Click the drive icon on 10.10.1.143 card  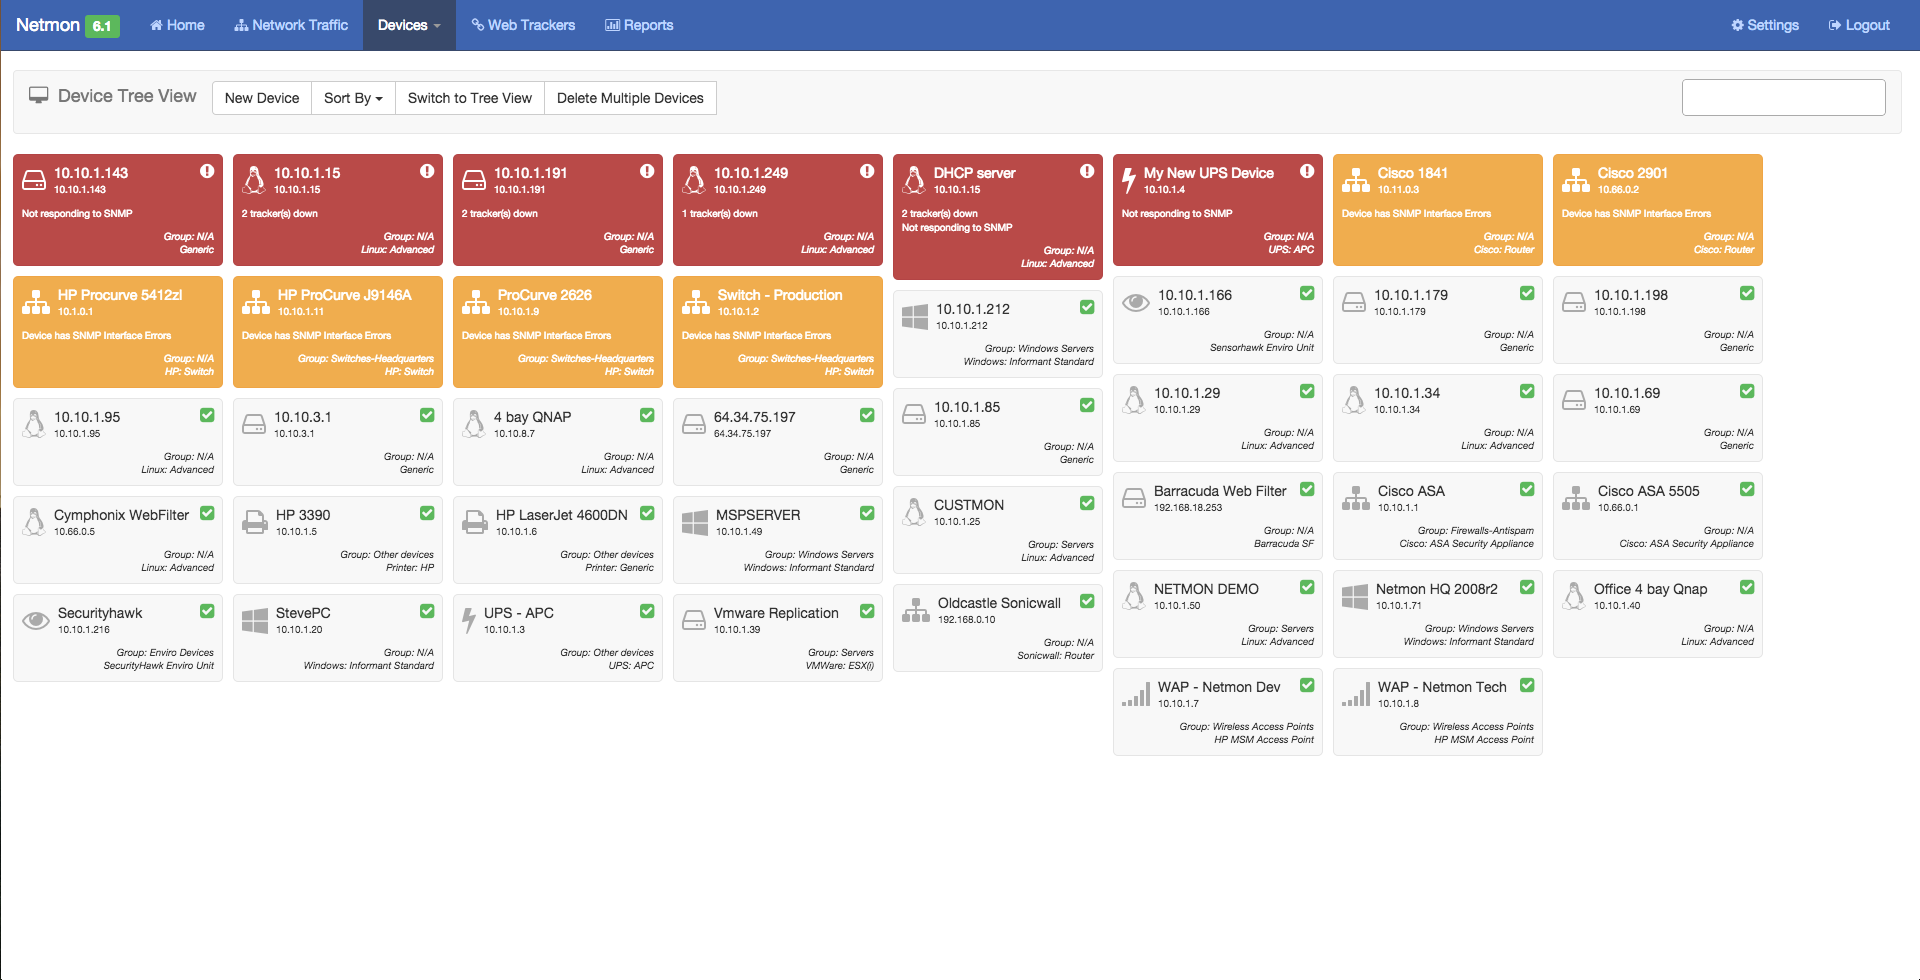pos(34,180)
